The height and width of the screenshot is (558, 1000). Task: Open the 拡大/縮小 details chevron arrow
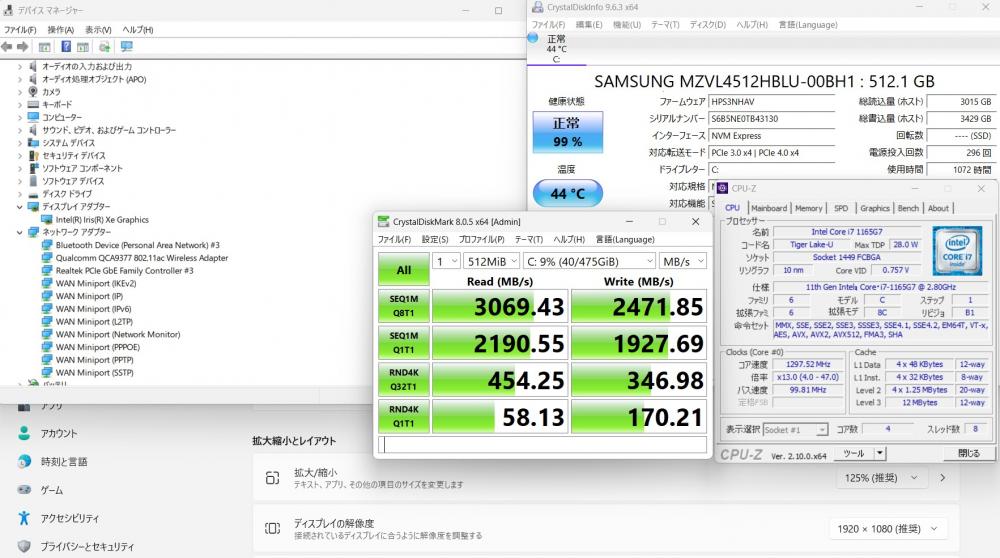coord(943,478)
